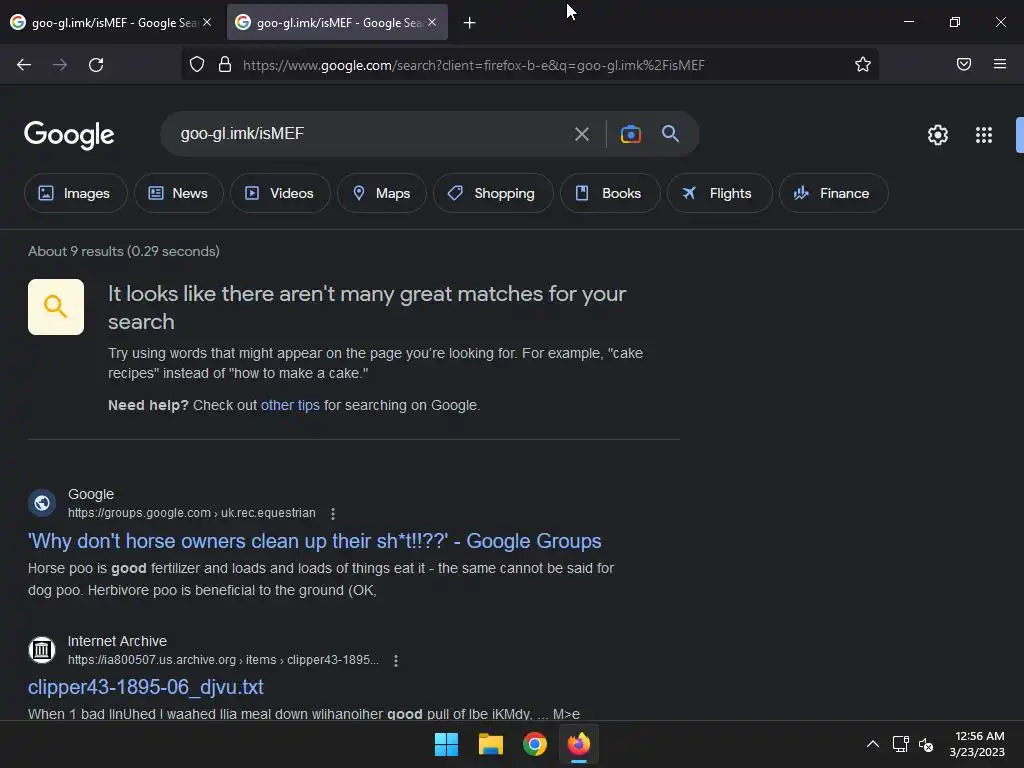Close the second active Google search tab
Screen dimensions: 1024x768
tap(432, 22)
